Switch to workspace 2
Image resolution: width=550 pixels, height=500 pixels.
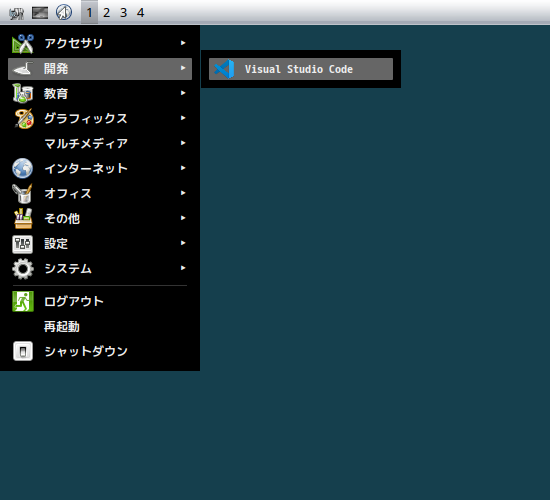(x=107, y=13)
